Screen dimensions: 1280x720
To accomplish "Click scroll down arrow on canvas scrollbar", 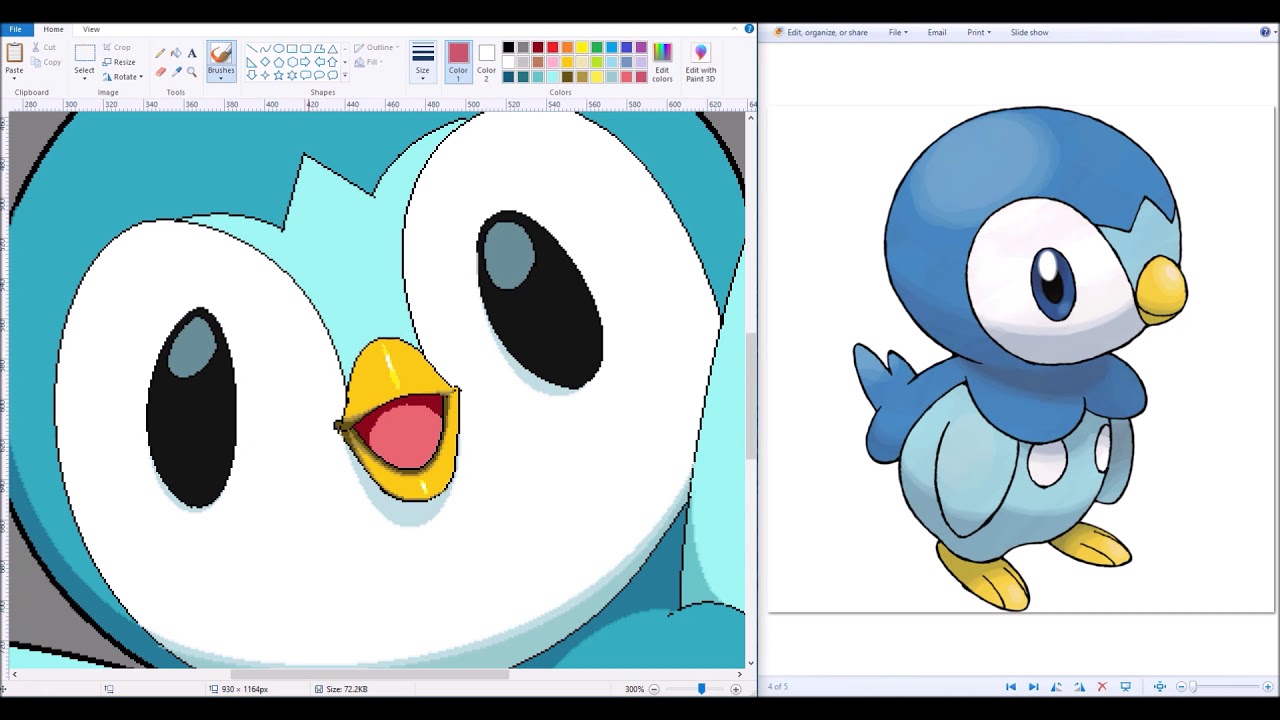I will click(x=751, y=662).
